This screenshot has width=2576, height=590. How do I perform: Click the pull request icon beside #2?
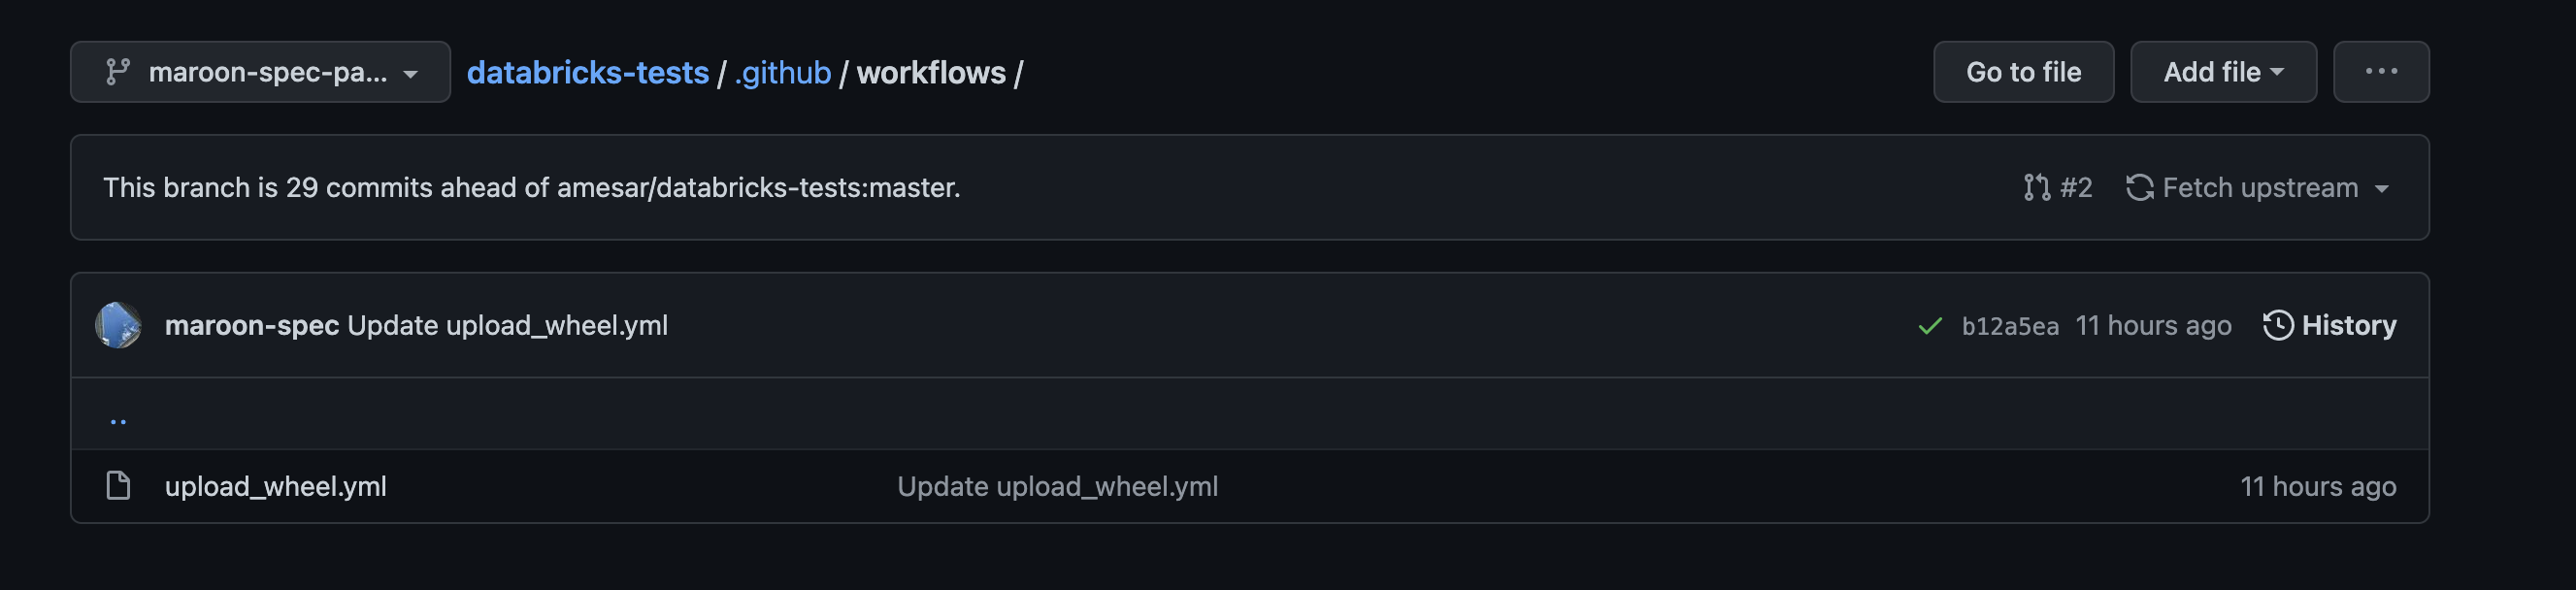2036,188
